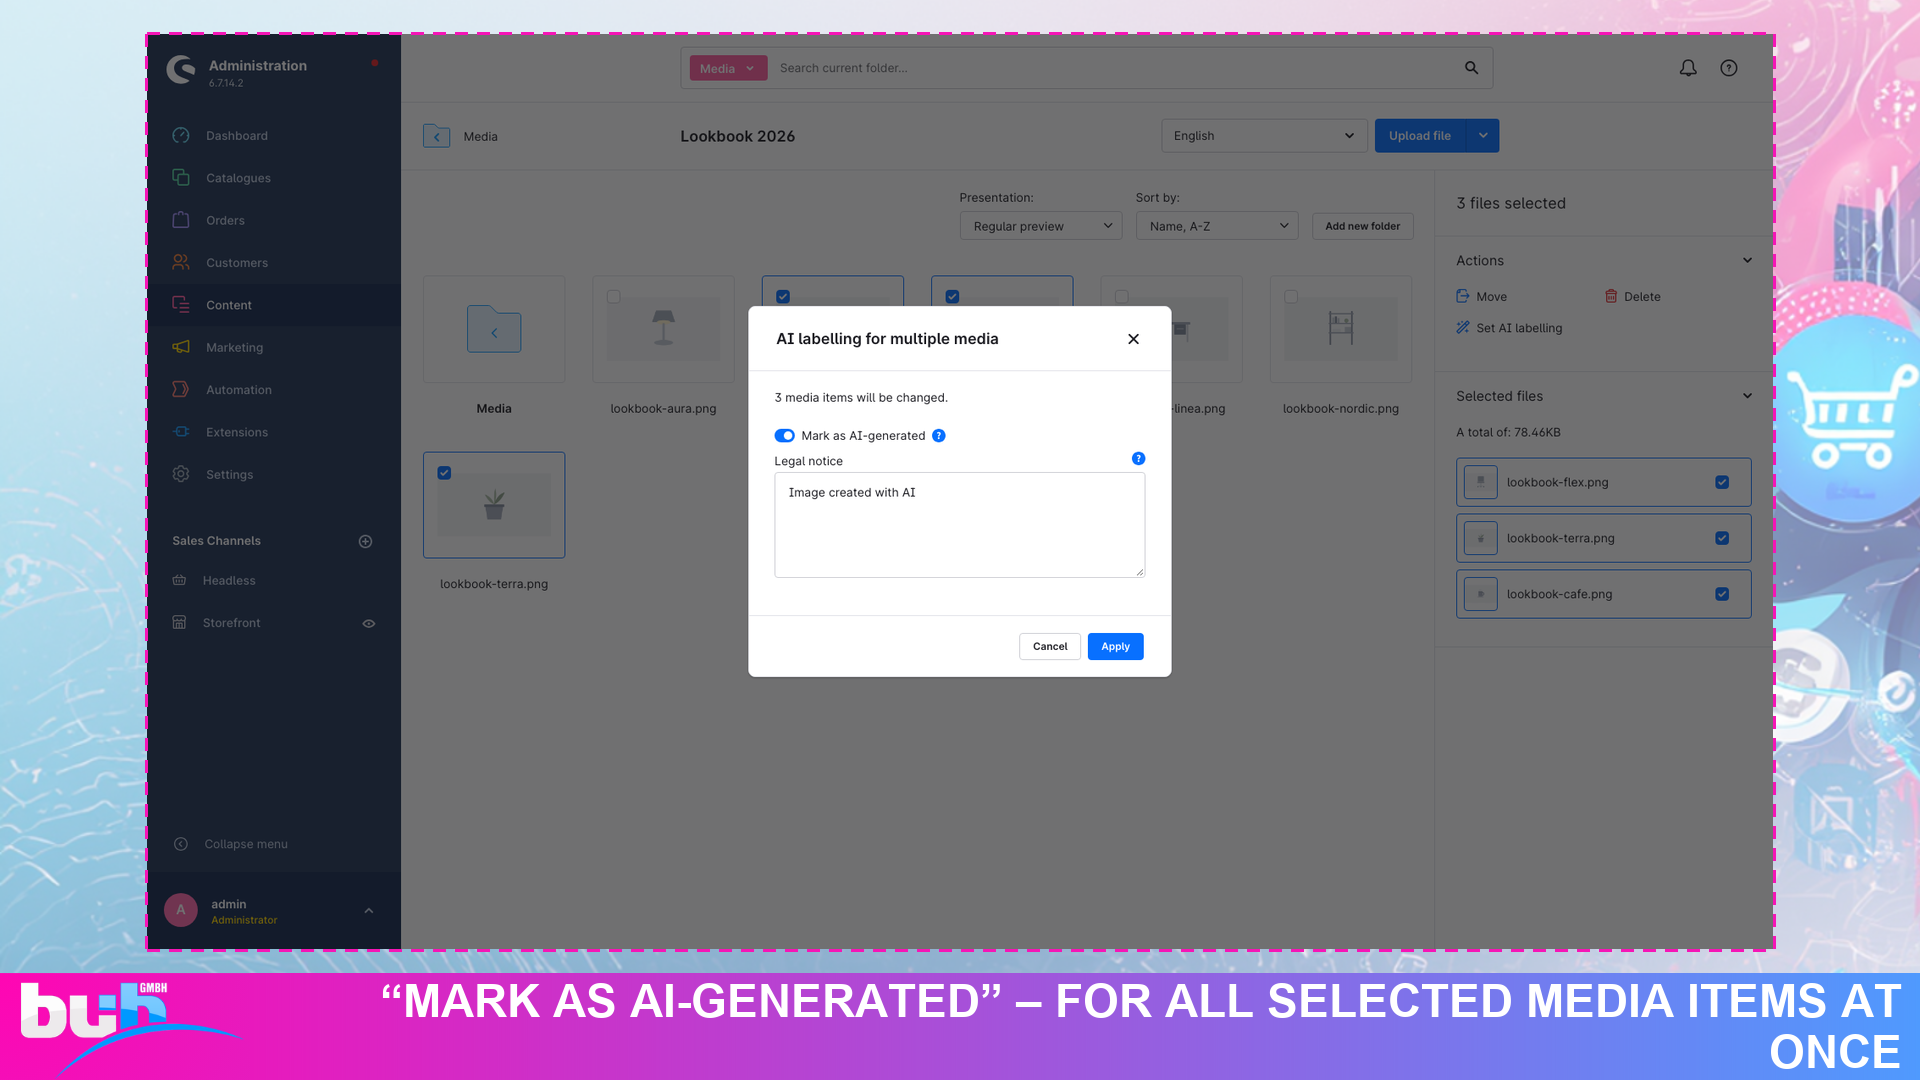
Task: Open the Orders sidebar icon
Action: 181,220
